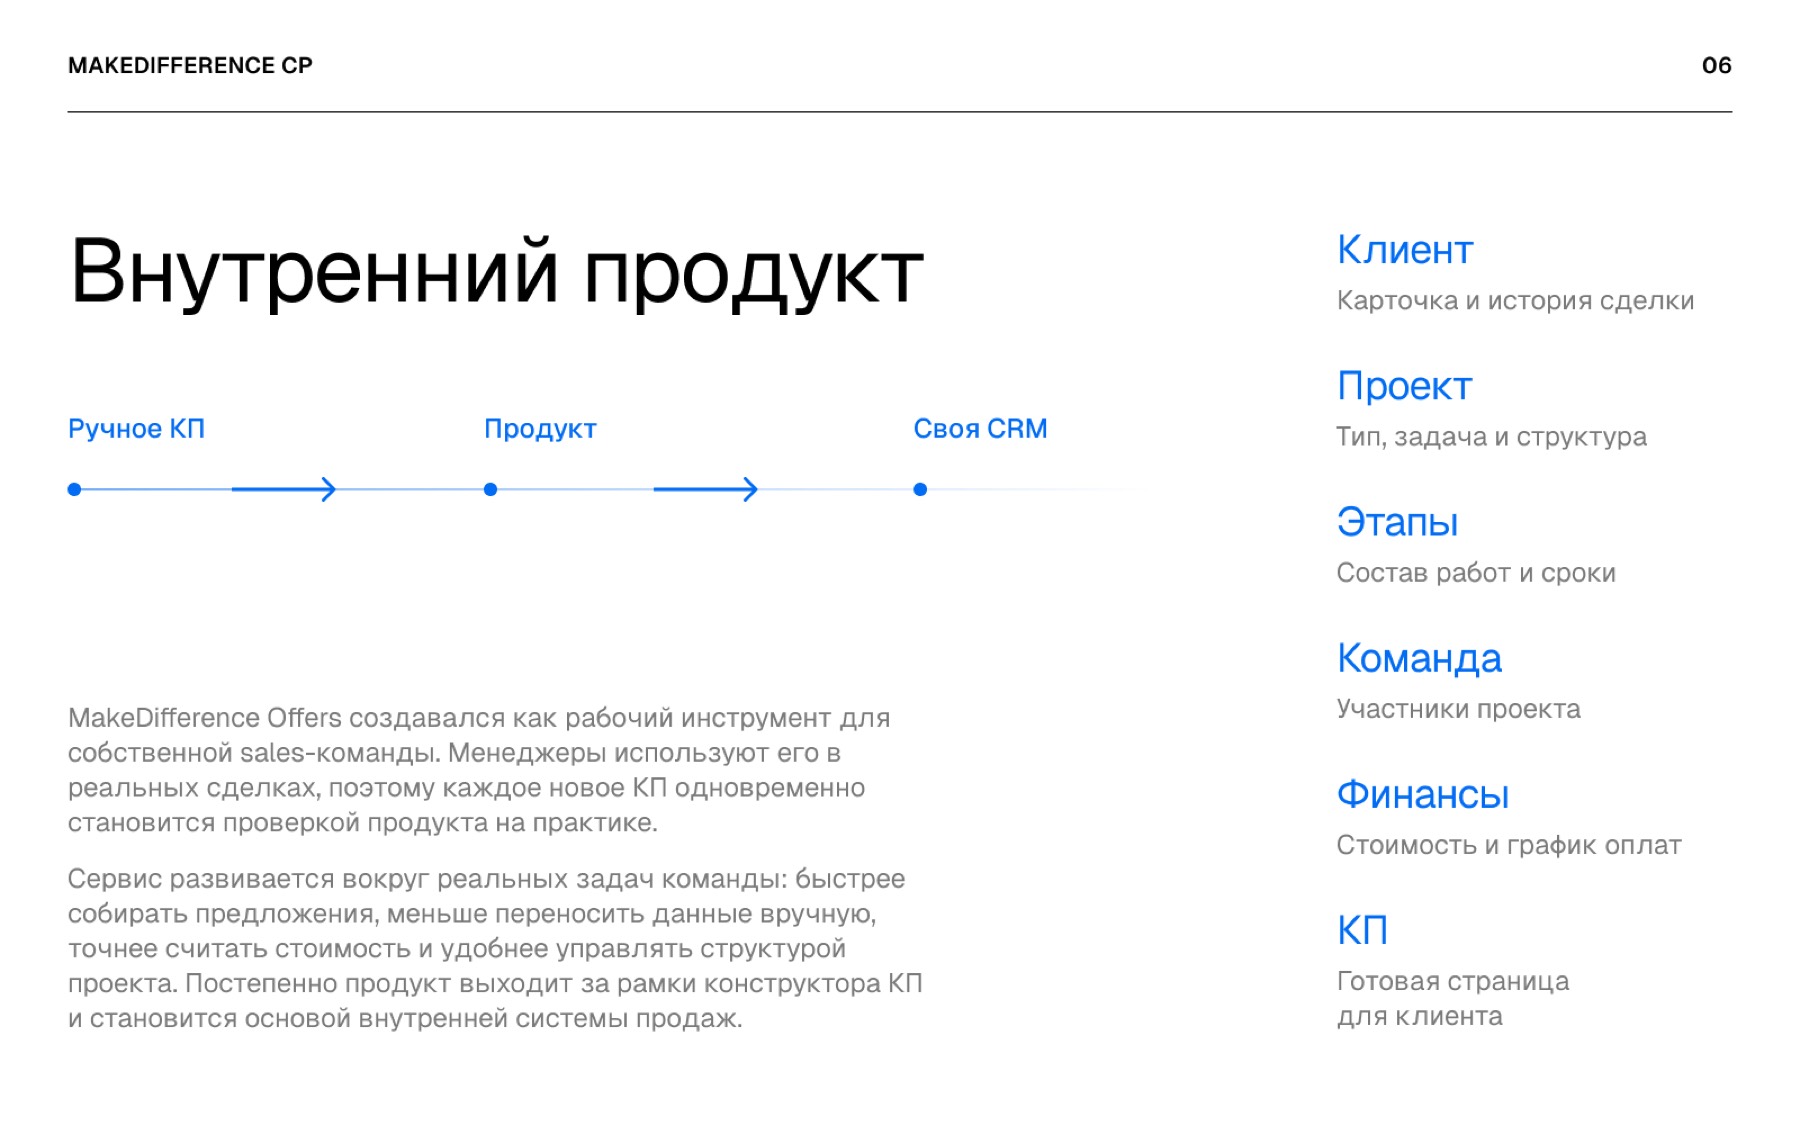Open the Команда section heading
The height and width of the screenshot is (1125, 1800).
point(1419,658)
